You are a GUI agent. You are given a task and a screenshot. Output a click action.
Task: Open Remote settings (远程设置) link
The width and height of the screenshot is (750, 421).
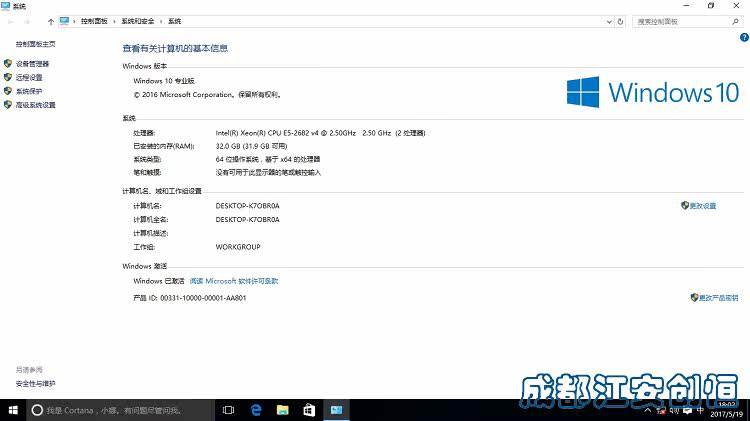[29, 78]
